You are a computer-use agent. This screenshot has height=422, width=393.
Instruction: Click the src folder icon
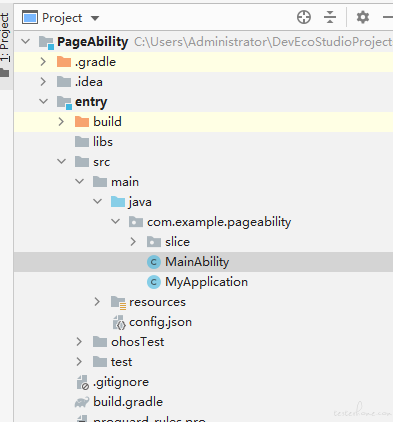point(82,162)
